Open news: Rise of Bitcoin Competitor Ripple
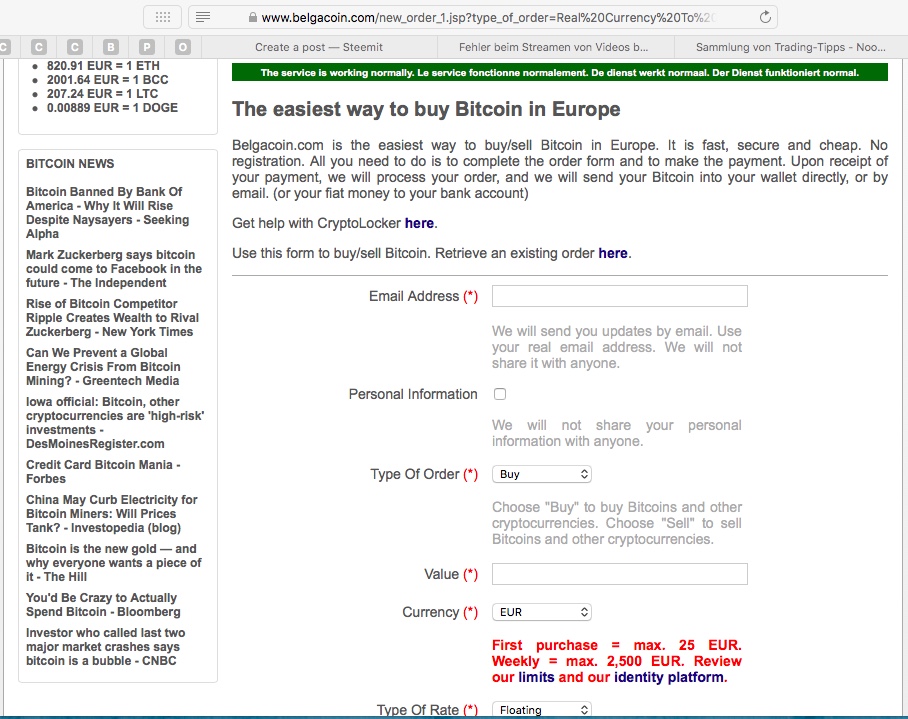The width and height of the screenshot is (908, 719). [x=112, y=318]
